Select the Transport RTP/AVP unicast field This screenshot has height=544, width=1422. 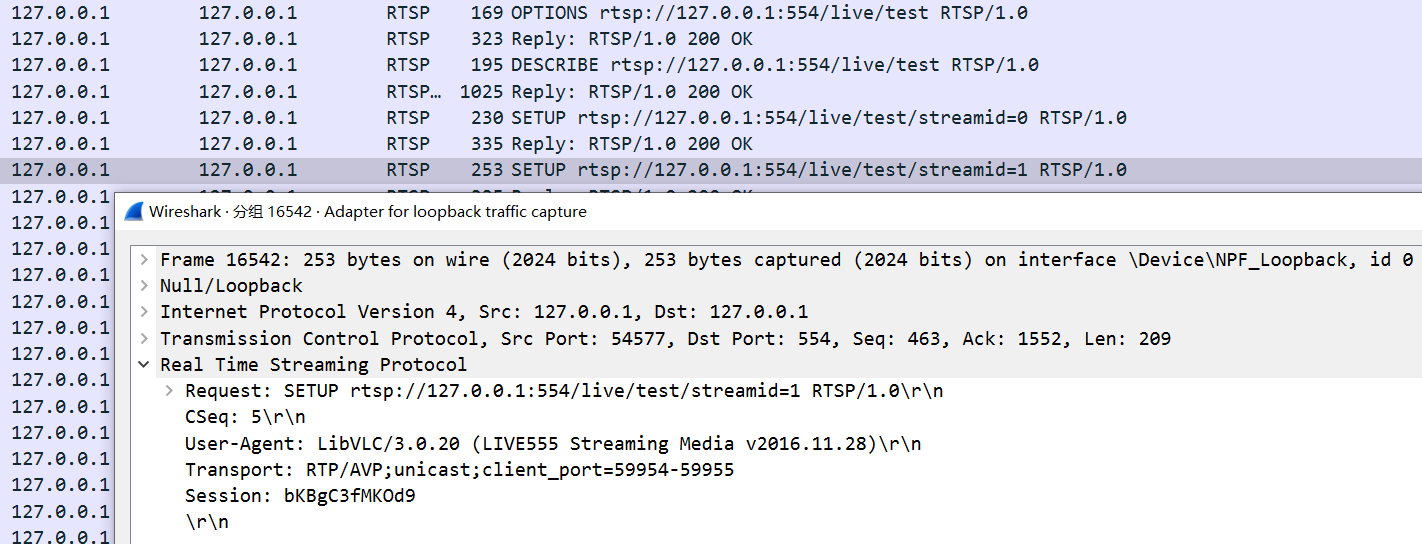[459, 469]
